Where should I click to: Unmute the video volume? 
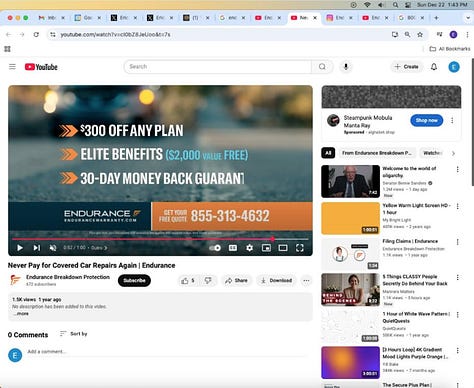(53, 248)
